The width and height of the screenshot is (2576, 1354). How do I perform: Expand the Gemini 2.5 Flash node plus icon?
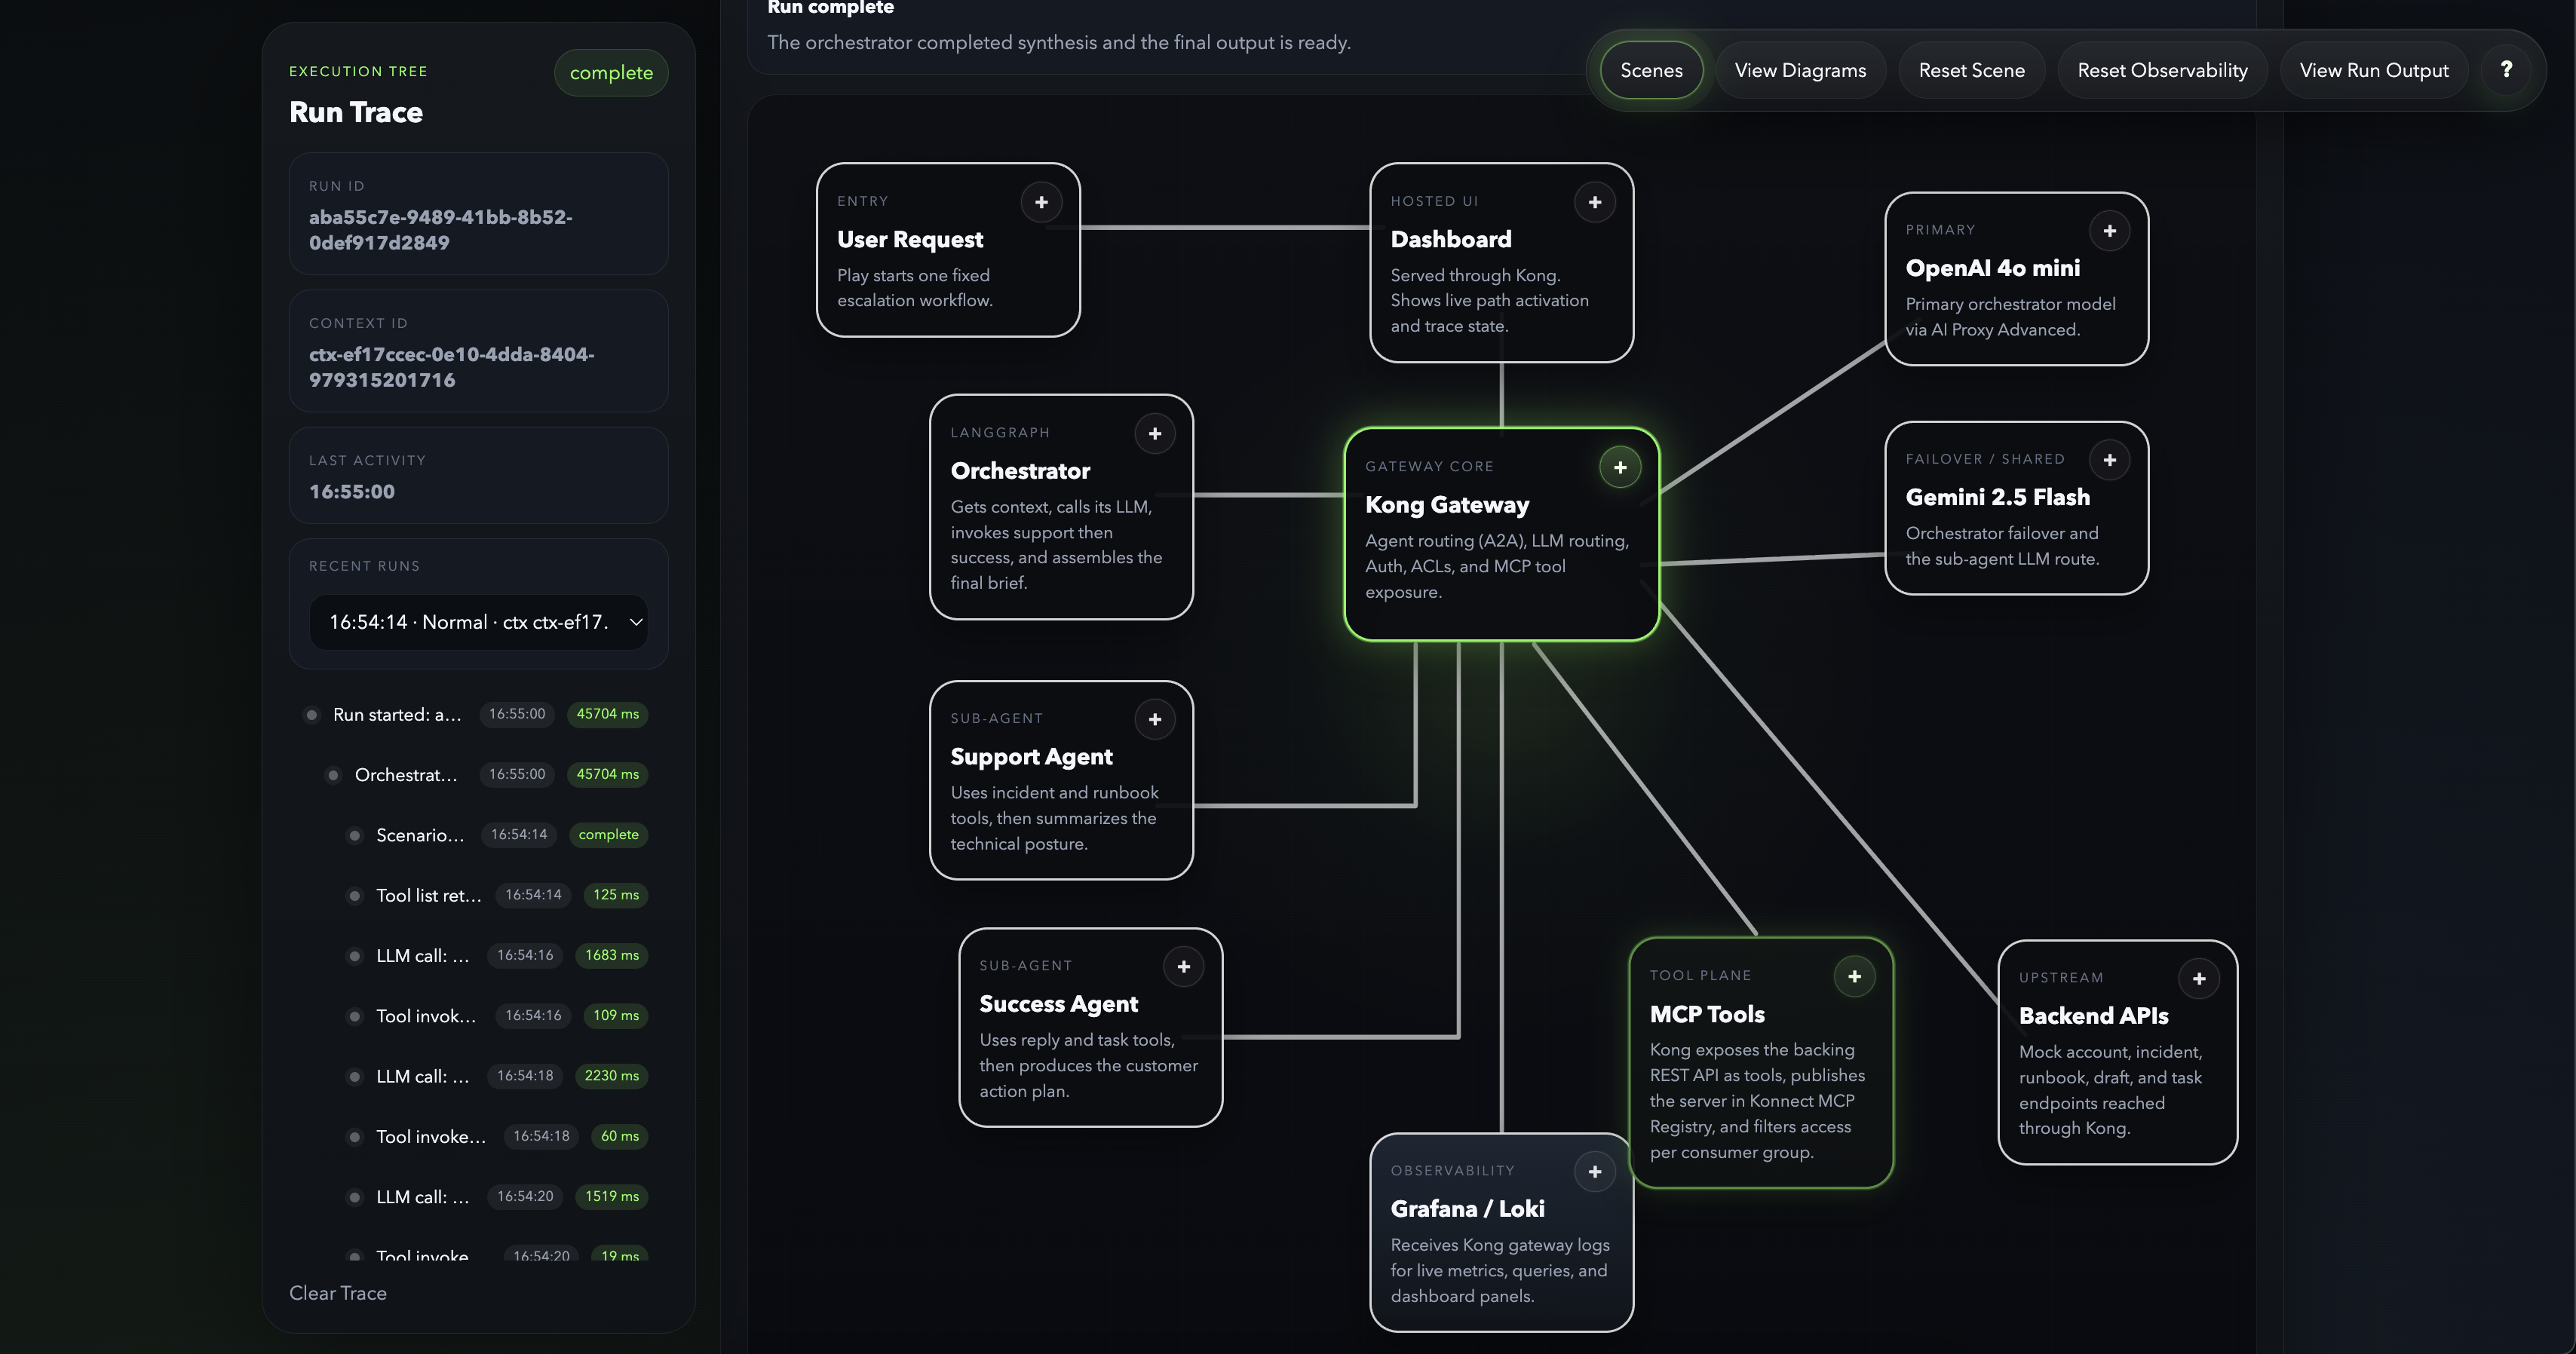2109,460
